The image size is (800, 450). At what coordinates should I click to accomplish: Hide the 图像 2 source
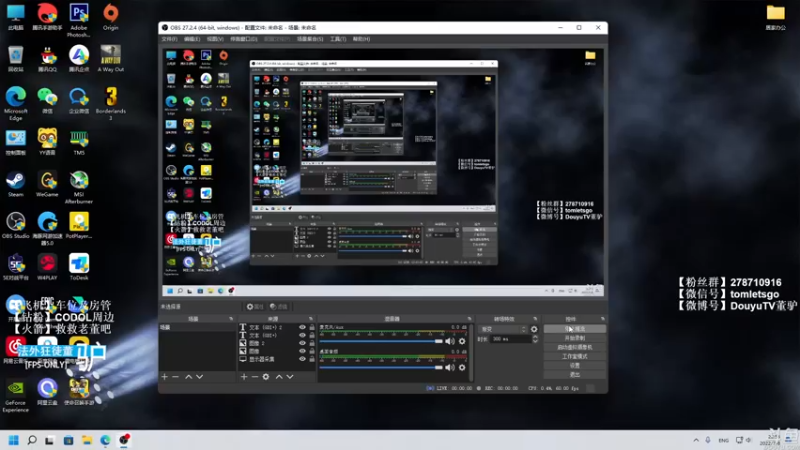click(302, 343)
